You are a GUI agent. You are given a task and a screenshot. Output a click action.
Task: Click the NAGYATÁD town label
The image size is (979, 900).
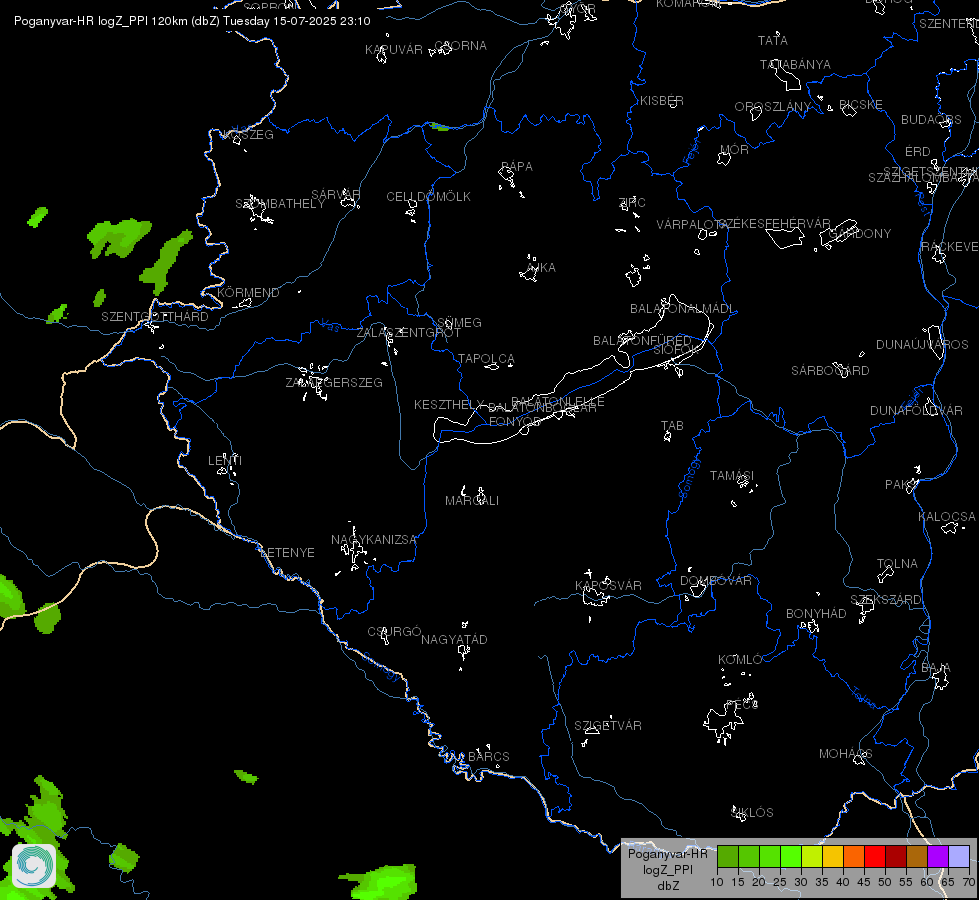(x=454, y=640)
